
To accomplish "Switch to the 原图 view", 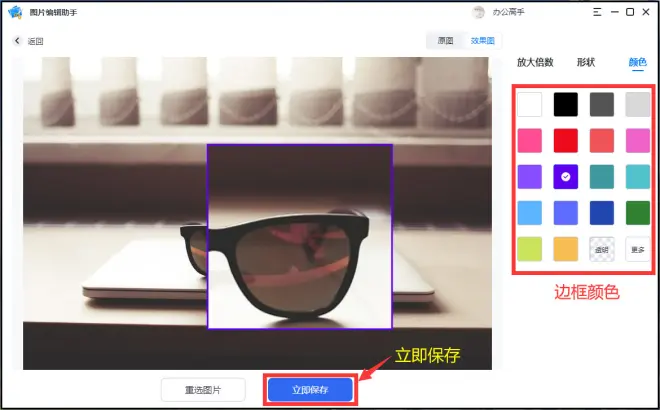I will pos(445,41).
